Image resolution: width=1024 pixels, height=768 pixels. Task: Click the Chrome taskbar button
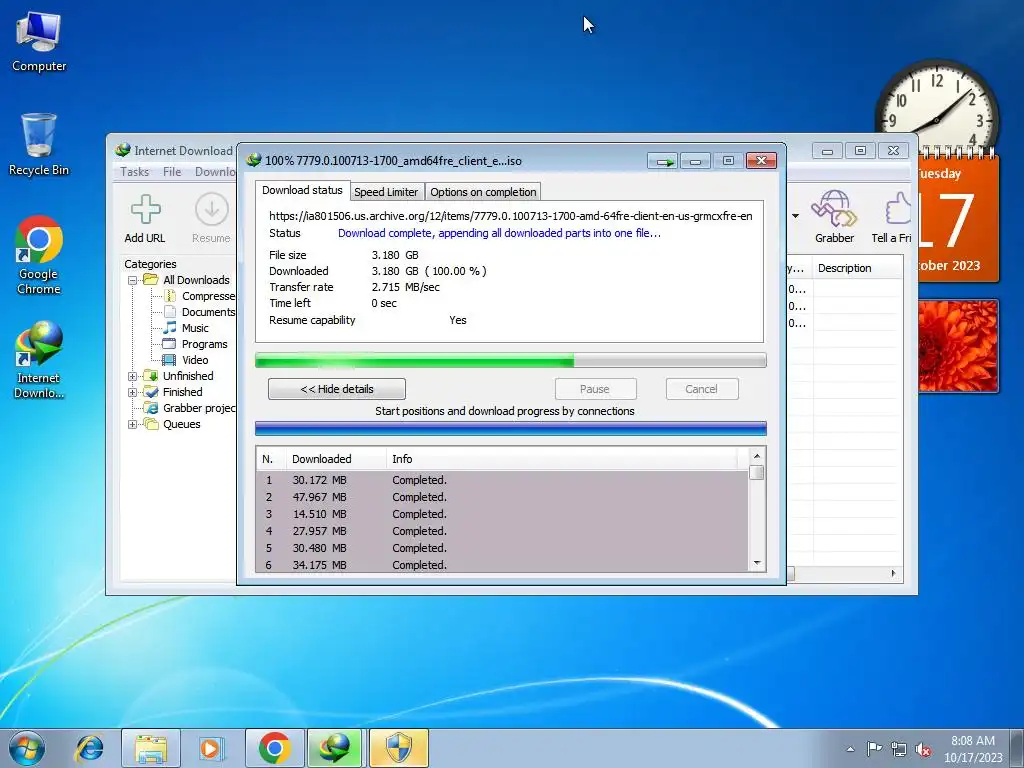click(x=274, y=748)
